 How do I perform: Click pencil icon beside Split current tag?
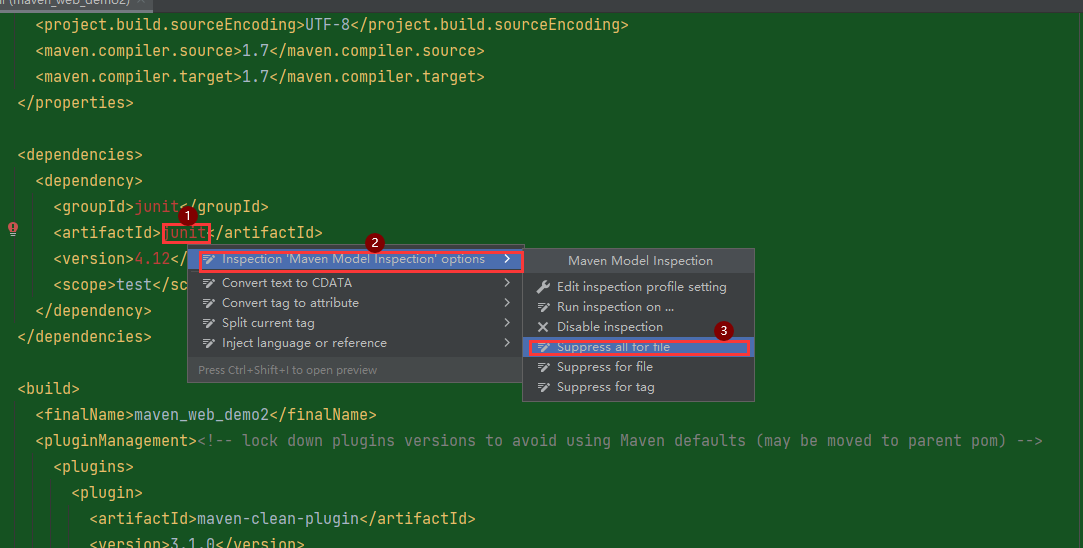coord(209,323)
